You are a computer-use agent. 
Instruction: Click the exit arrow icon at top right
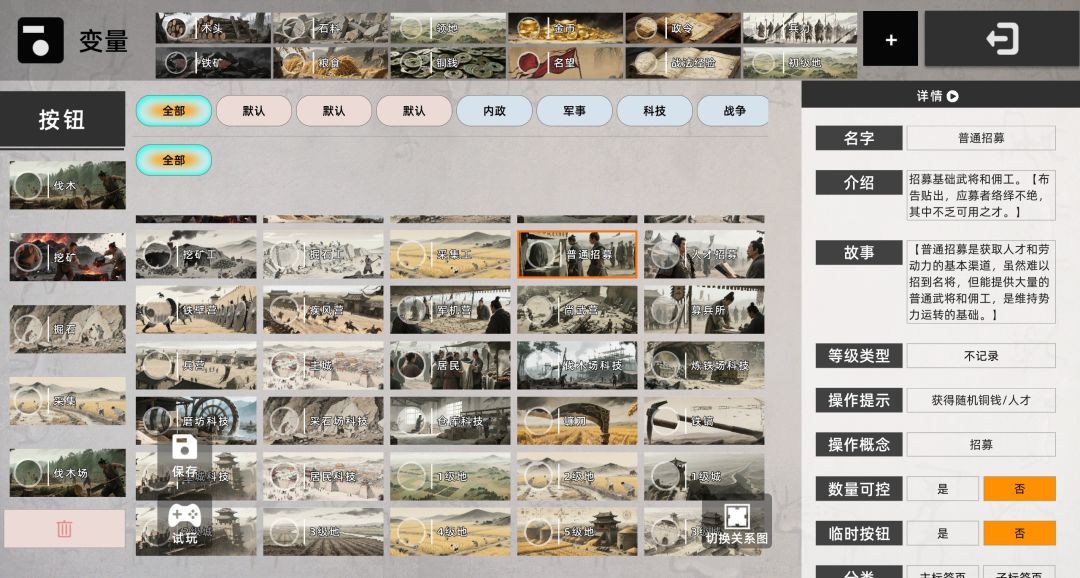pyautogui.click(x=1001, y=39)
